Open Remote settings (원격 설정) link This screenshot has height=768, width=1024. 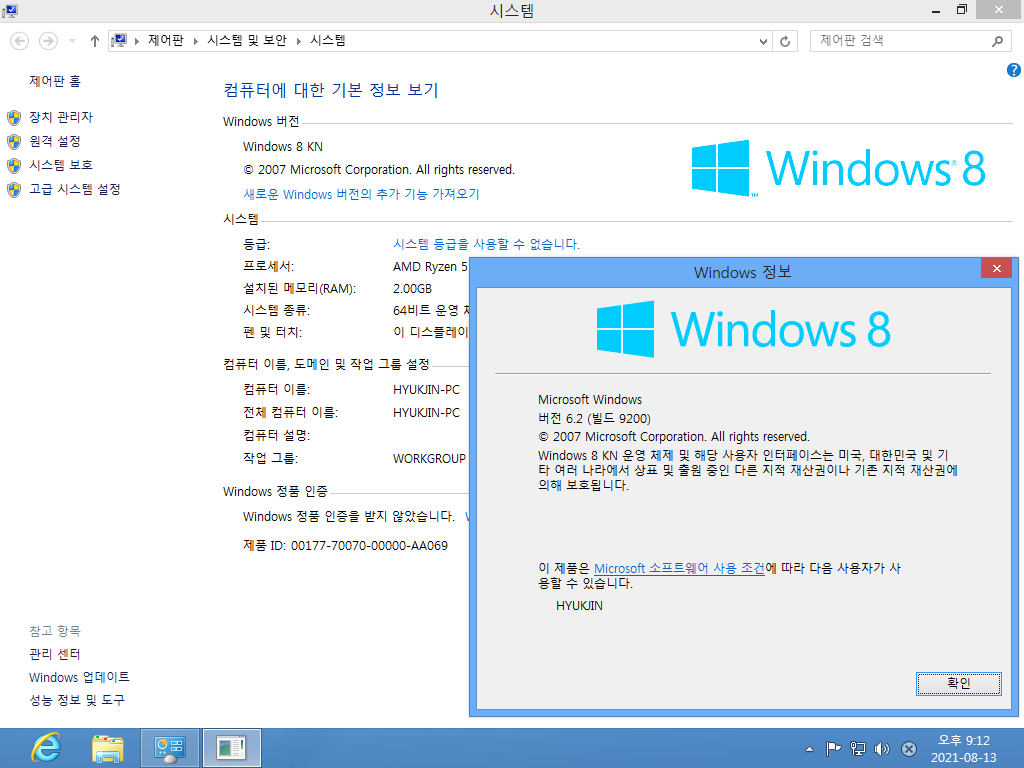point(55,141)
